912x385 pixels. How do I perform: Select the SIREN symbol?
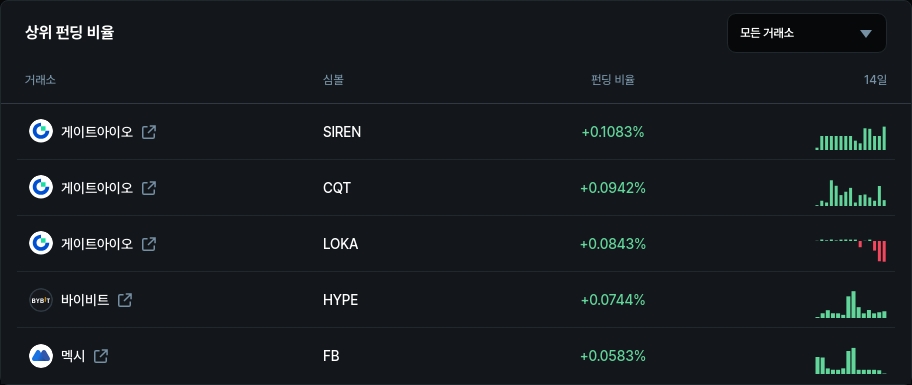tap(342, 132)
